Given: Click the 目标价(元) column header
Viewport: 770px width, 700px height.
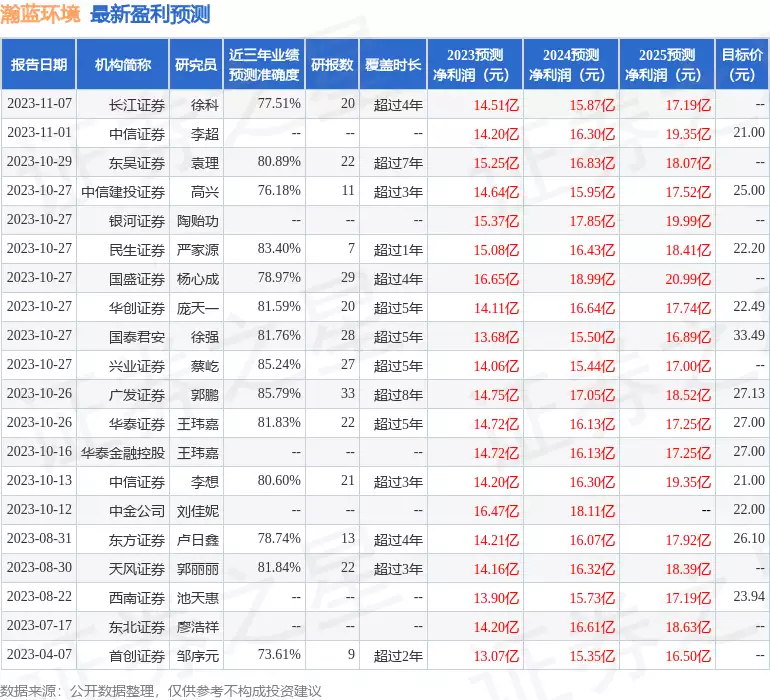Looking at the screenshot, I should coord(742,64).
